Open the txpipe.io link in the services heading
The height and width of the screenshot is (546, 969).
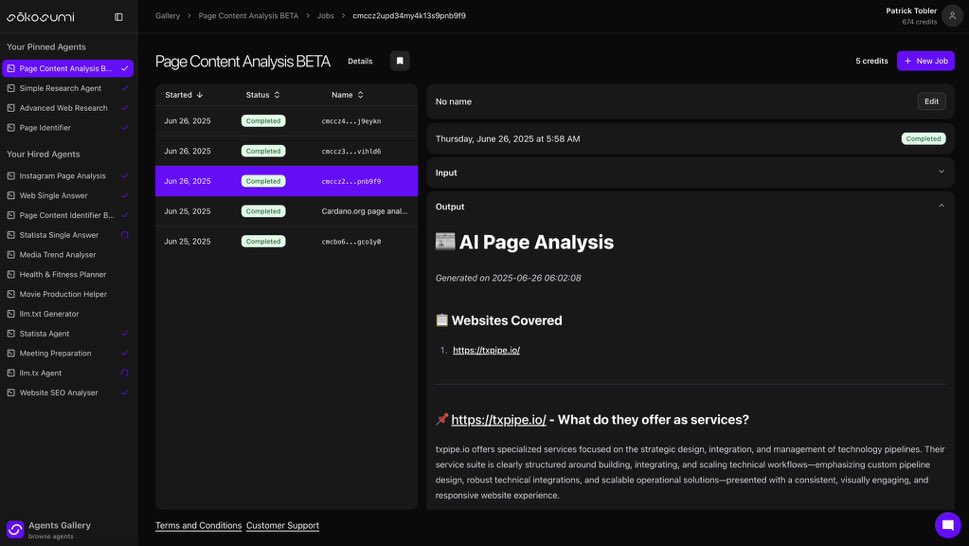(499, 420)
